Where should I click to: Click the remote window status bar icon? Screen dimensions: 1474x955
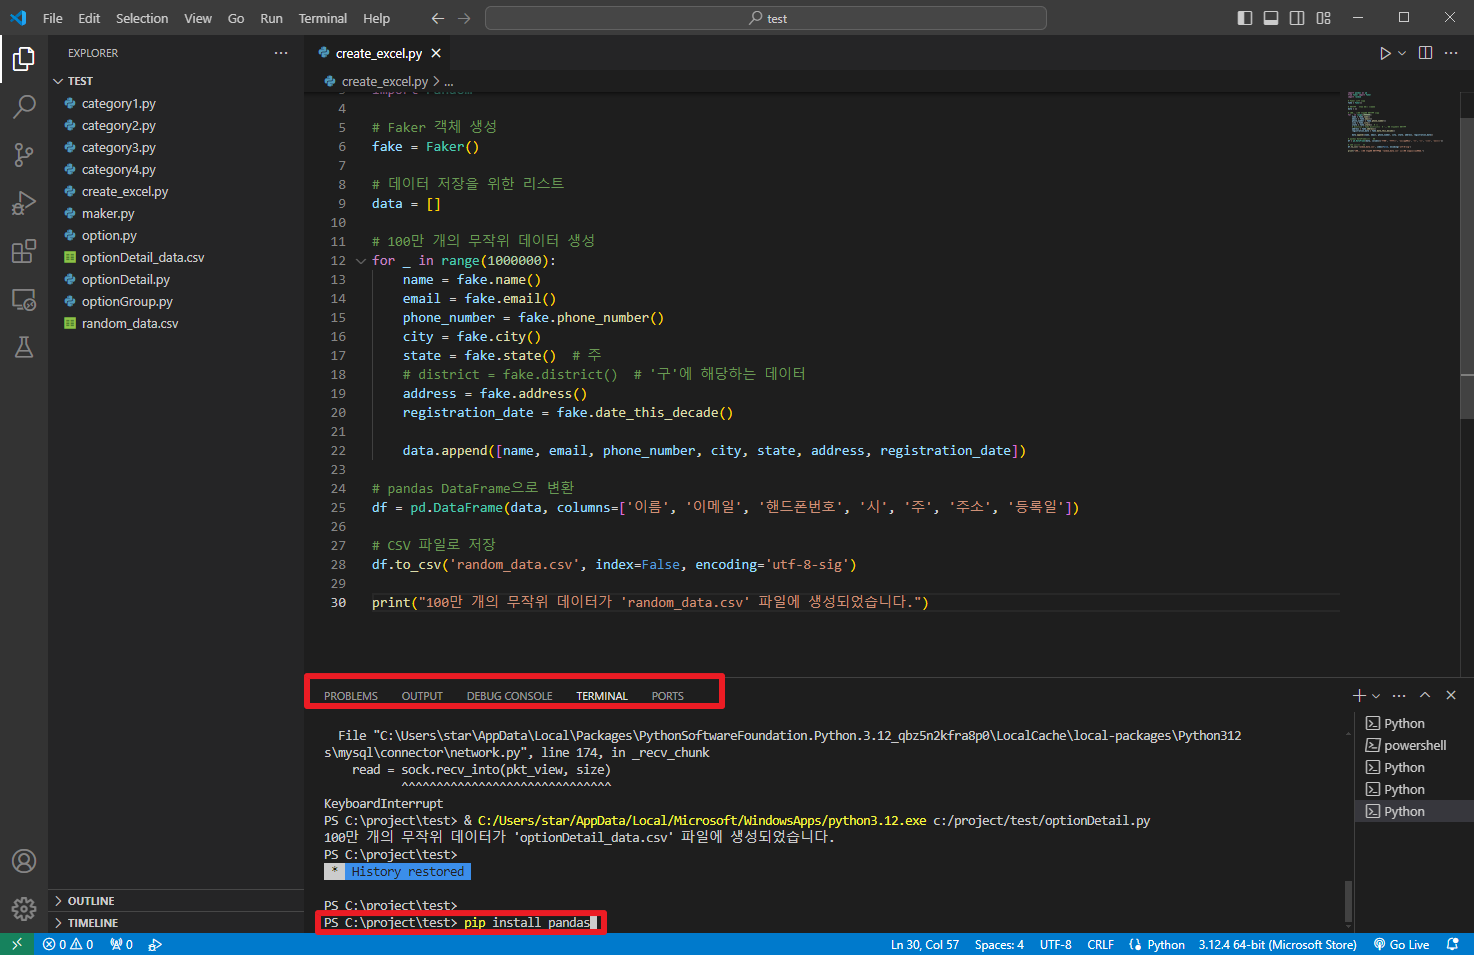(x=17, y=944)
